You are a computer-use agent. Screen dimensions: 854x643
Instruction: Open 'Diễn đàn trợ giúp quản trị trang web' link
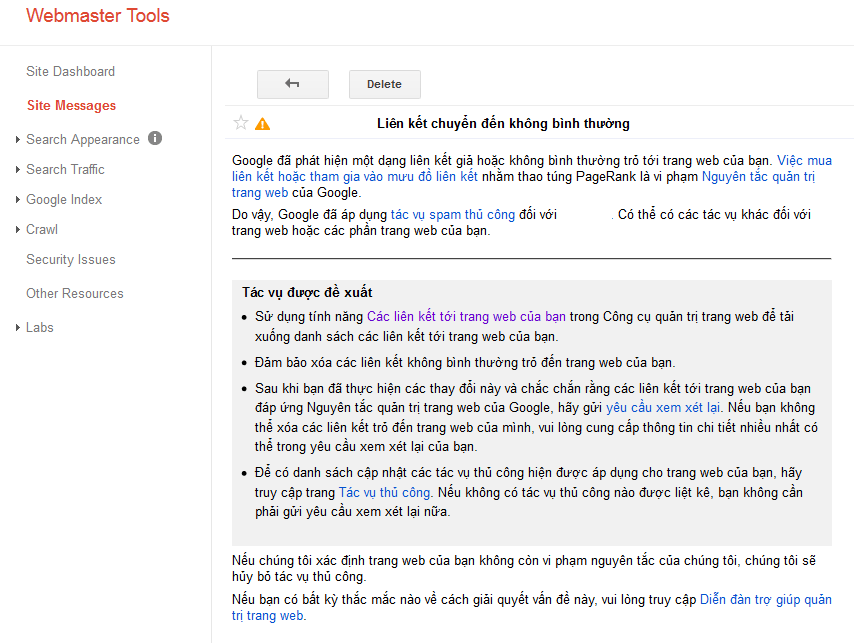[765, 599]
